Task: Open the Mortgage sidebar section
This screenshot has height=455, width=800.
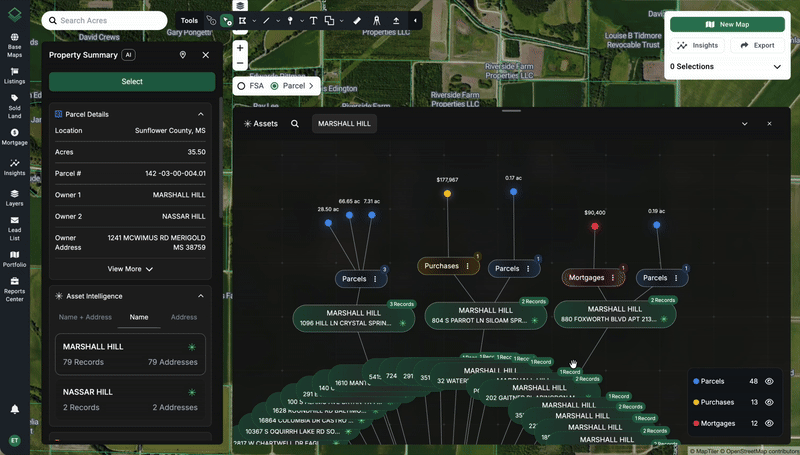Action: pos(14,136)
